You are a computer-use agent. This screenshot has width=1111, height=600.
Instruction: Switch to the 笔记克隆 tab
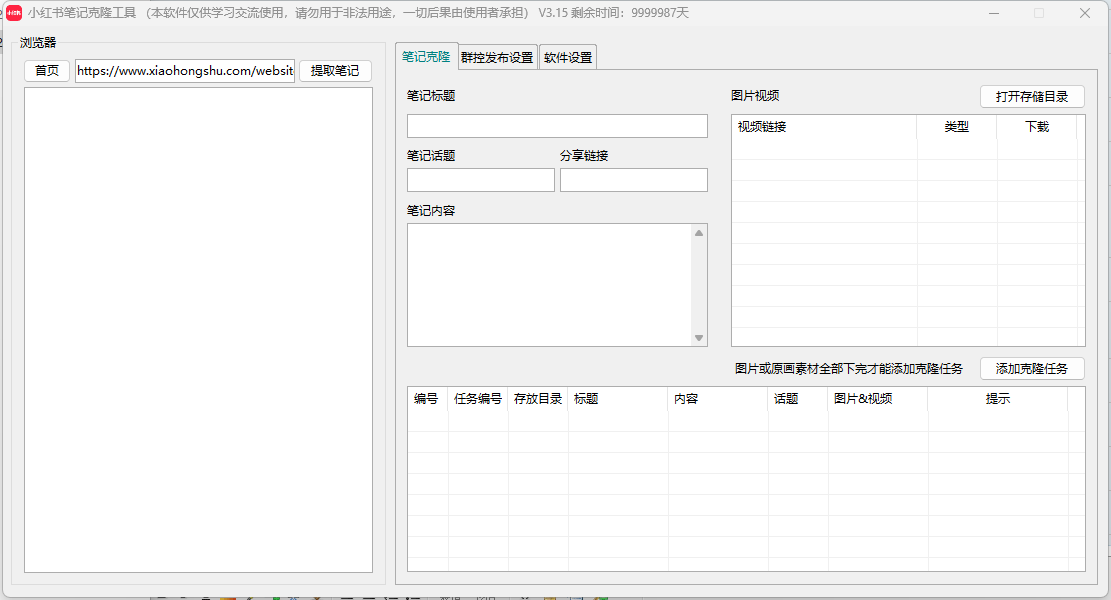(426, 57)
